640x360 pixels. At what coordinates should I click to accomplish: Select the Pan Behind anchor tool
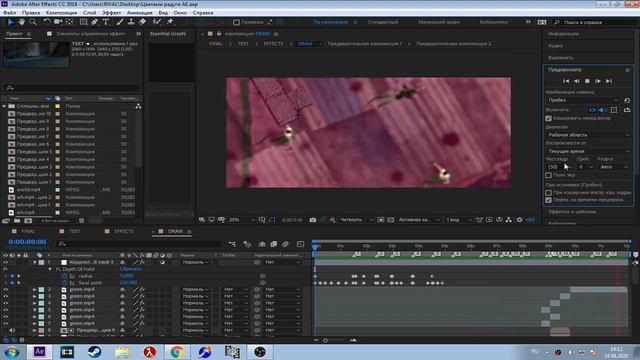click(70, 22)
